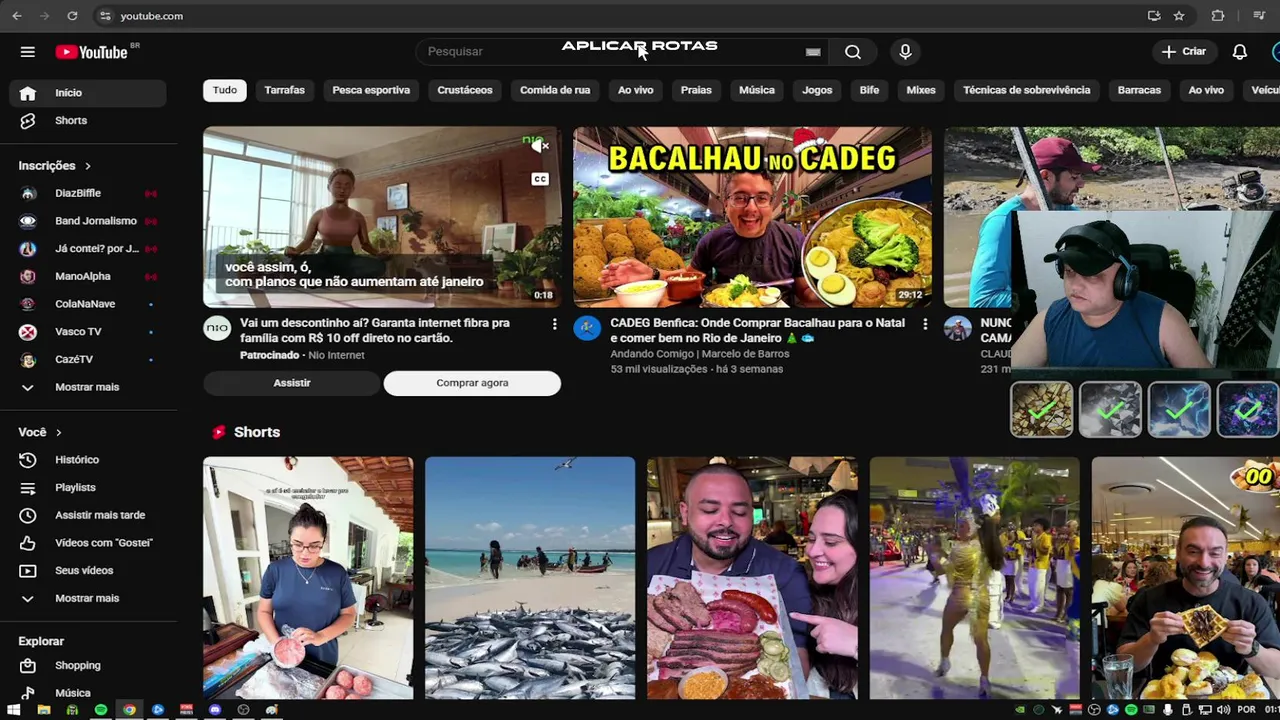
Task: Open Vídeos com "Gostei"
Action: point(88,543)
